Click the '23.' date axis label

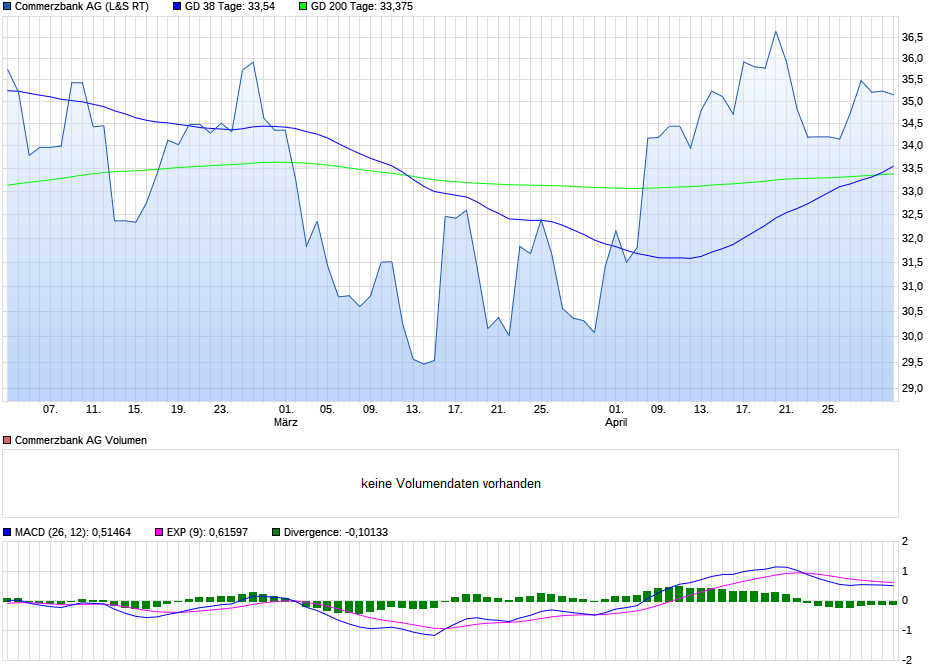tap(221, 409)
